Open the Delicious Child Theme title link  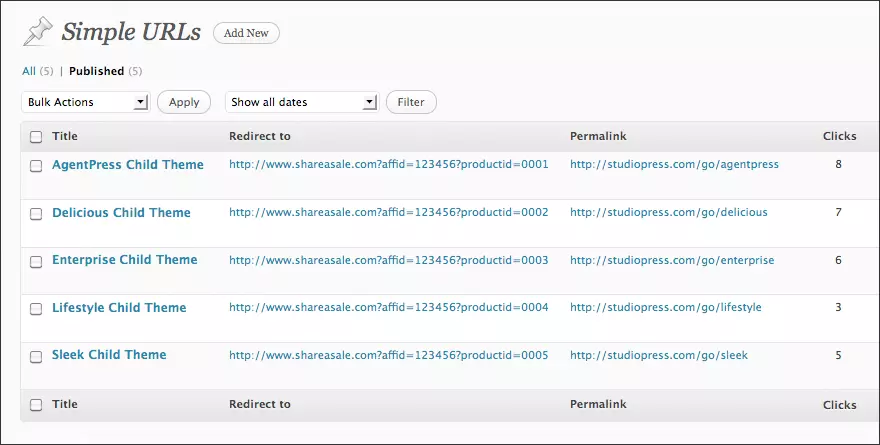(121, 213)
